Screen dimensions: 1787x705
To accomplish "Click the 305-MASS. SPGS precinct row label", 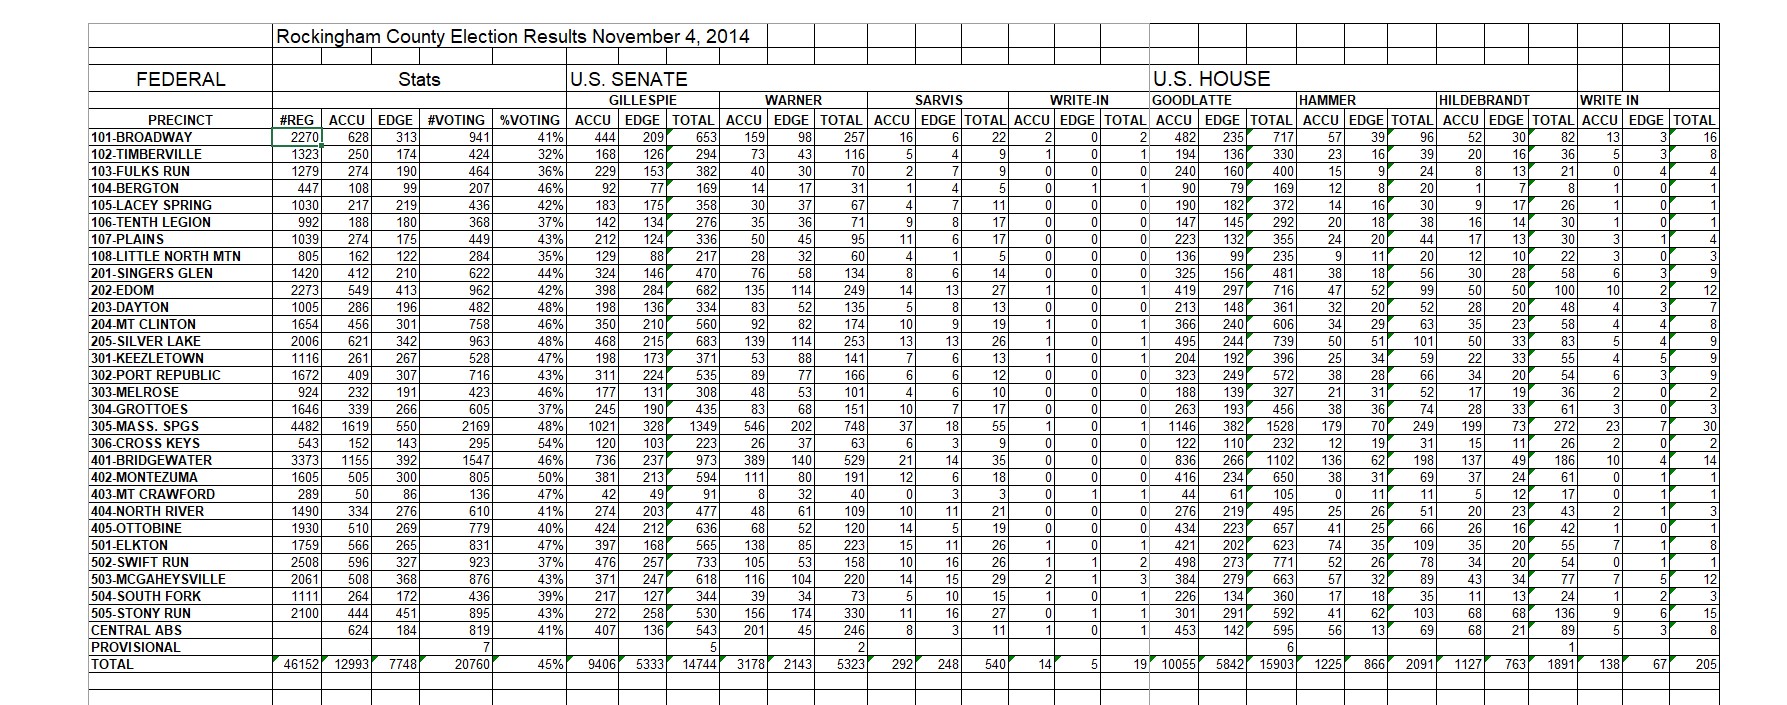I will pyautogui.click(x=145, y=426).
